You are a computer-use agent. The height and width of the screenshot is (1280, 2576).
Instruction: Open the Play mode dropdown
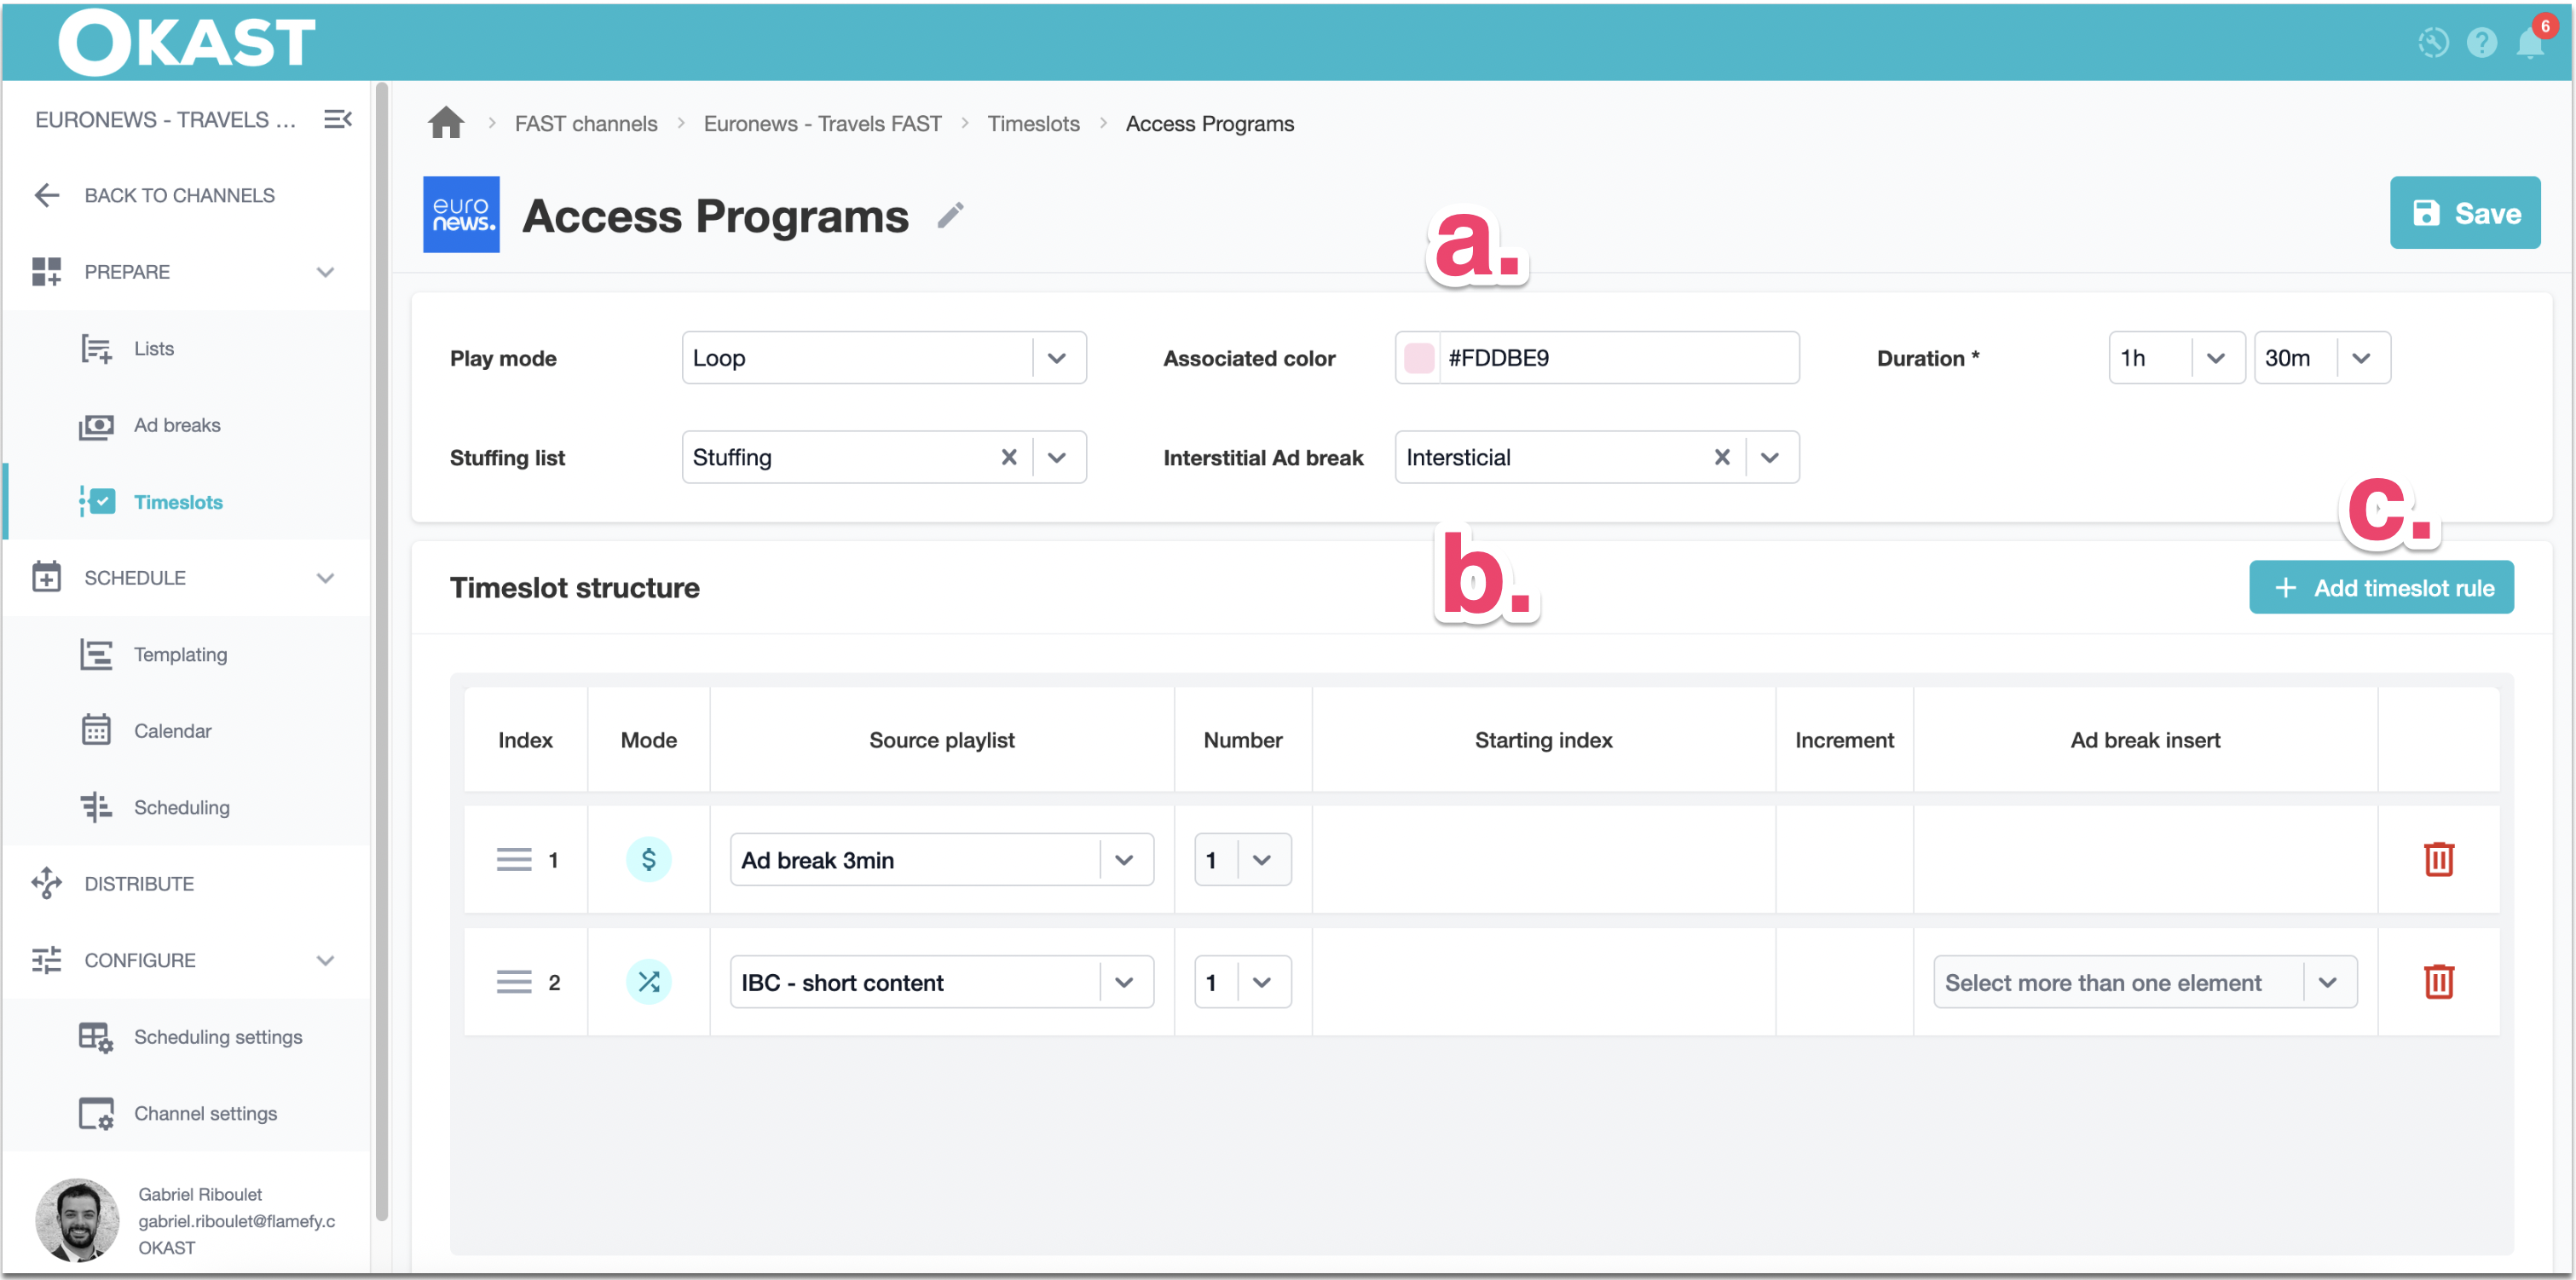(x=1056, y=358)
